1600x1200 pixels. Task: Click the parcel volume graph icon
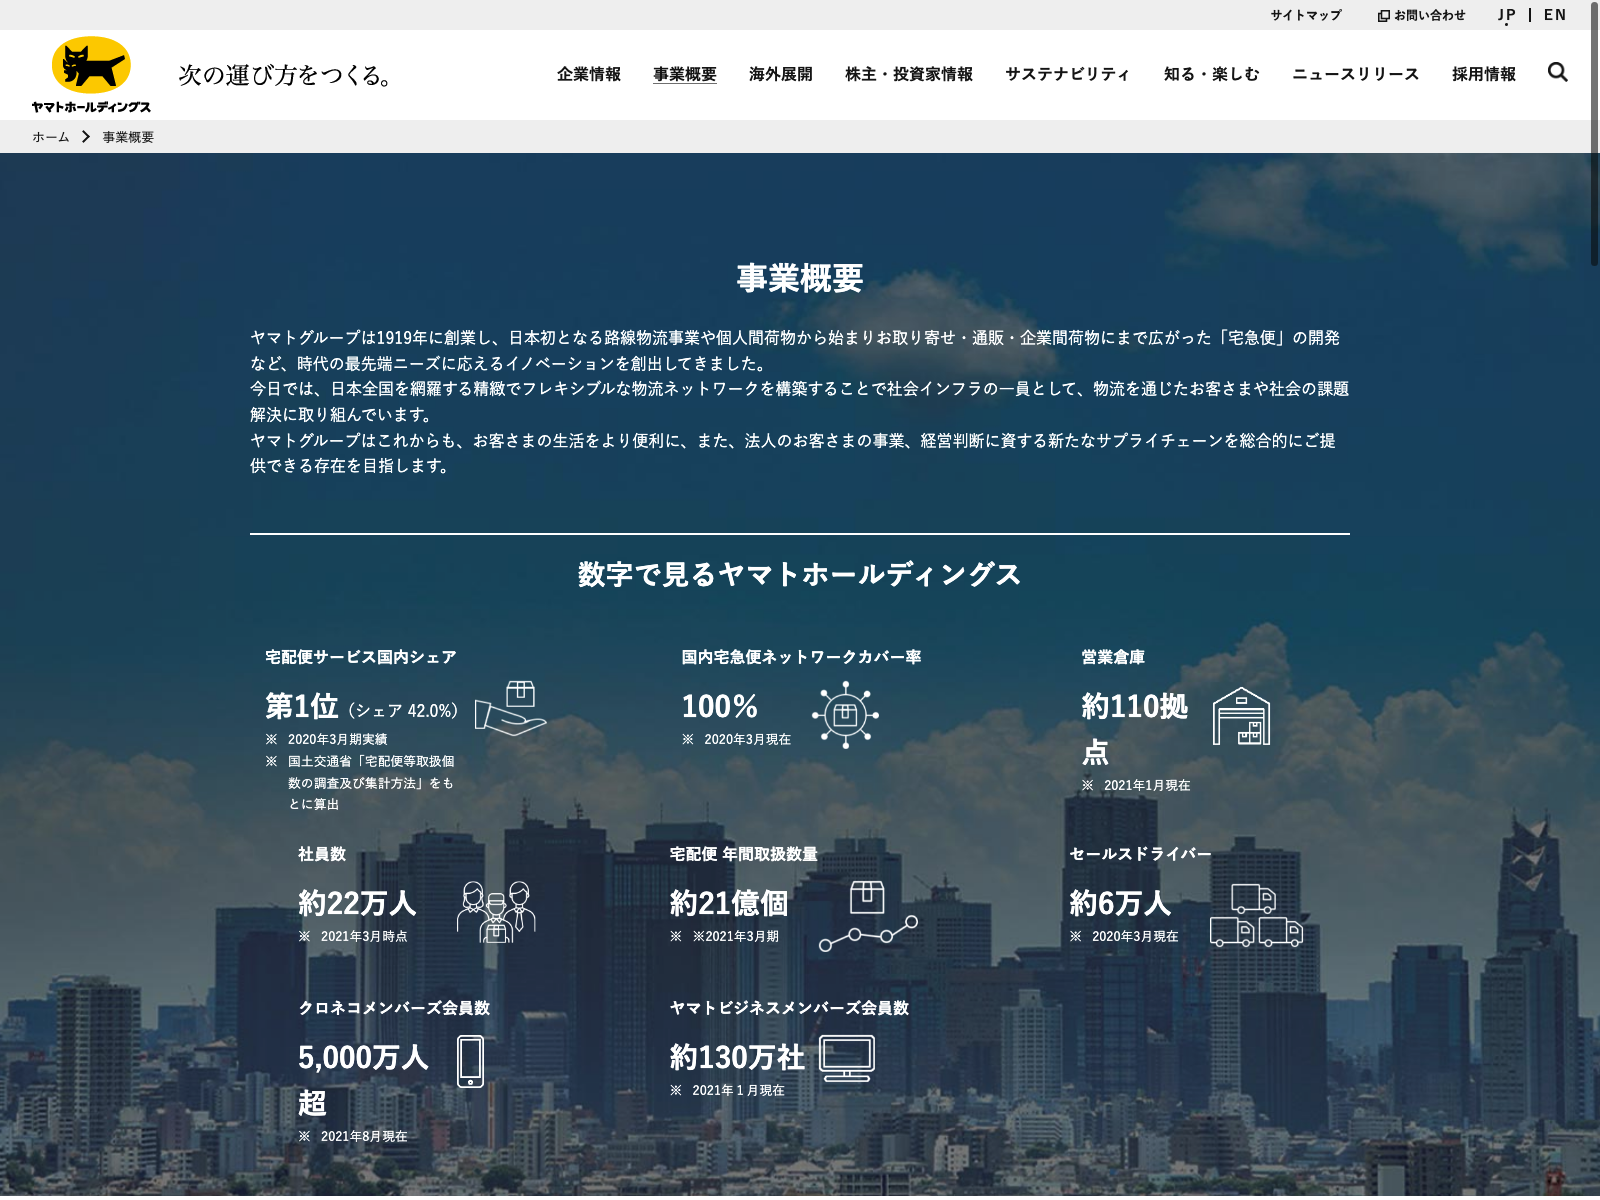[x=868, y=915]
